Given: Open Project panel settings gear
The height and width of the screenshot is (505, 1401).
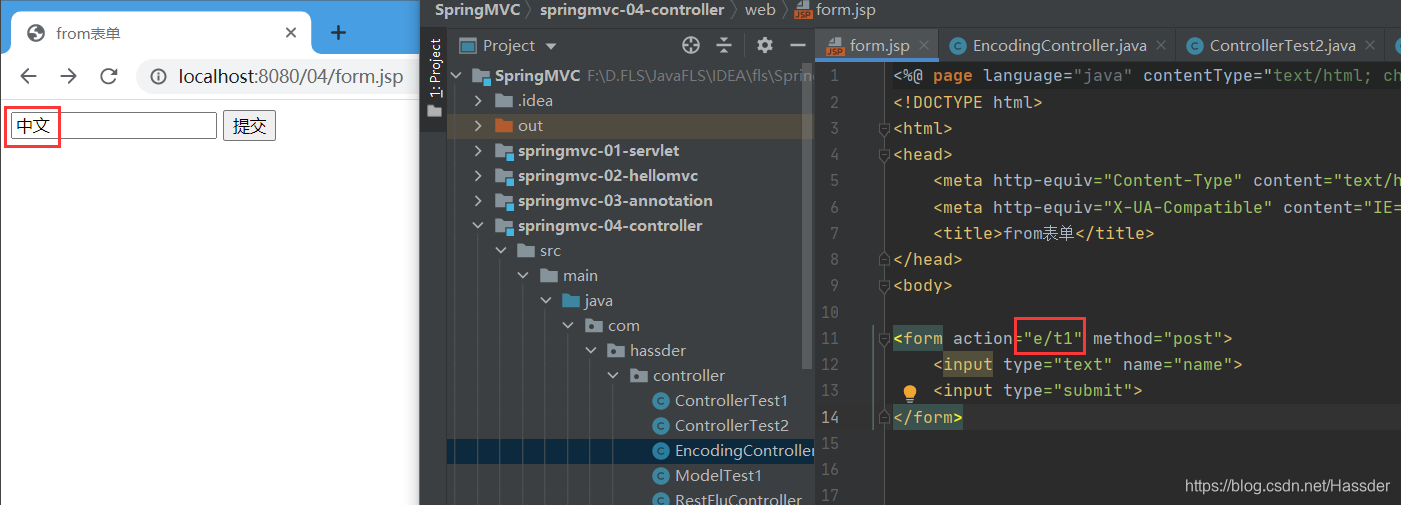Looking at the screenshot, I should pyautogui.click(x=765, y=45).
